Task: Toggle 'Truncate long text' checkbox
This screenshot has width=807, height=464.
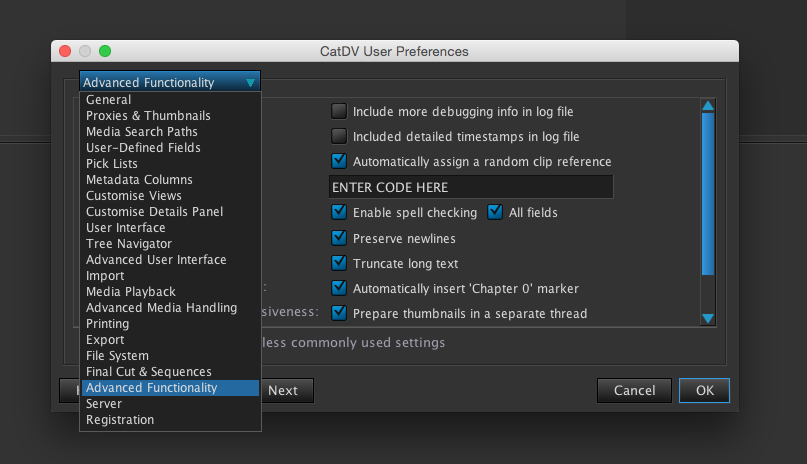Action: click(339, 263)
